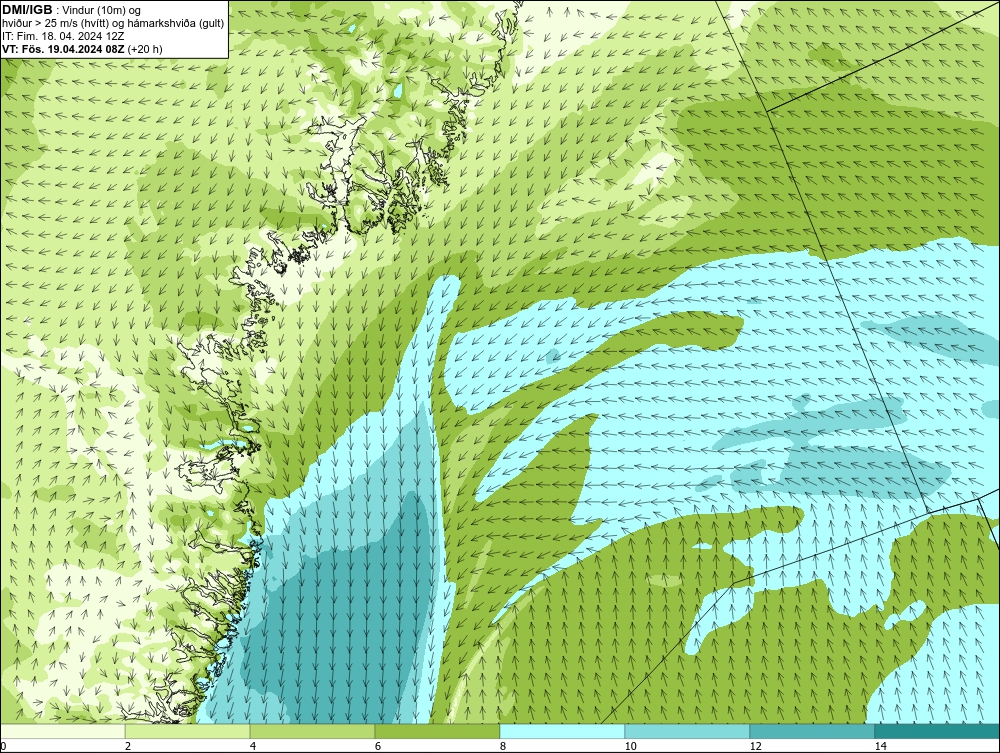Click the '8' label on the legend scale
This screenshot has height=753, width=1000.
tap(503, 746)
